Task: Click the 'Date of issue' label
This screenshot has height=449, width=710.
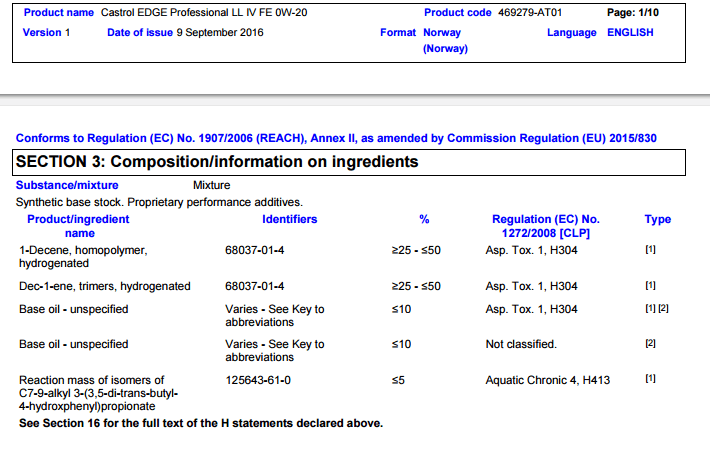Action: [x=139, y=33]
